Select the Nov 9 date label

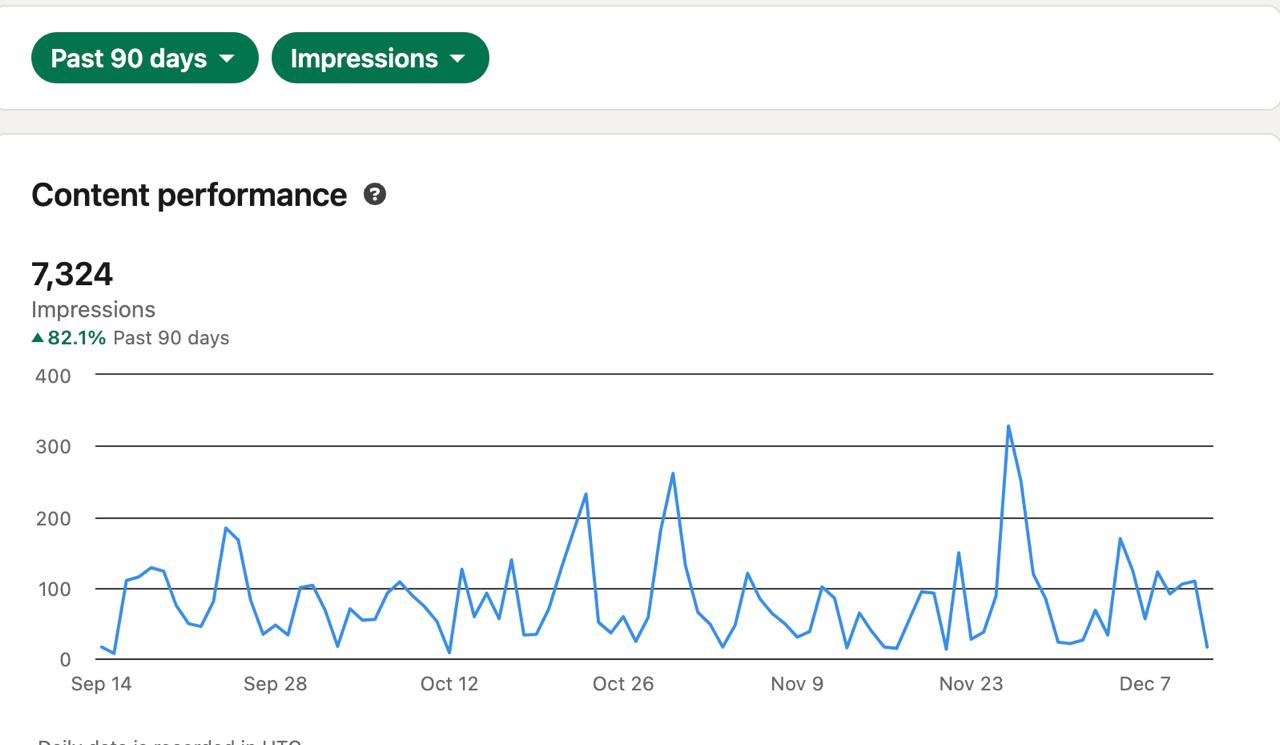(x=797, y=684)
